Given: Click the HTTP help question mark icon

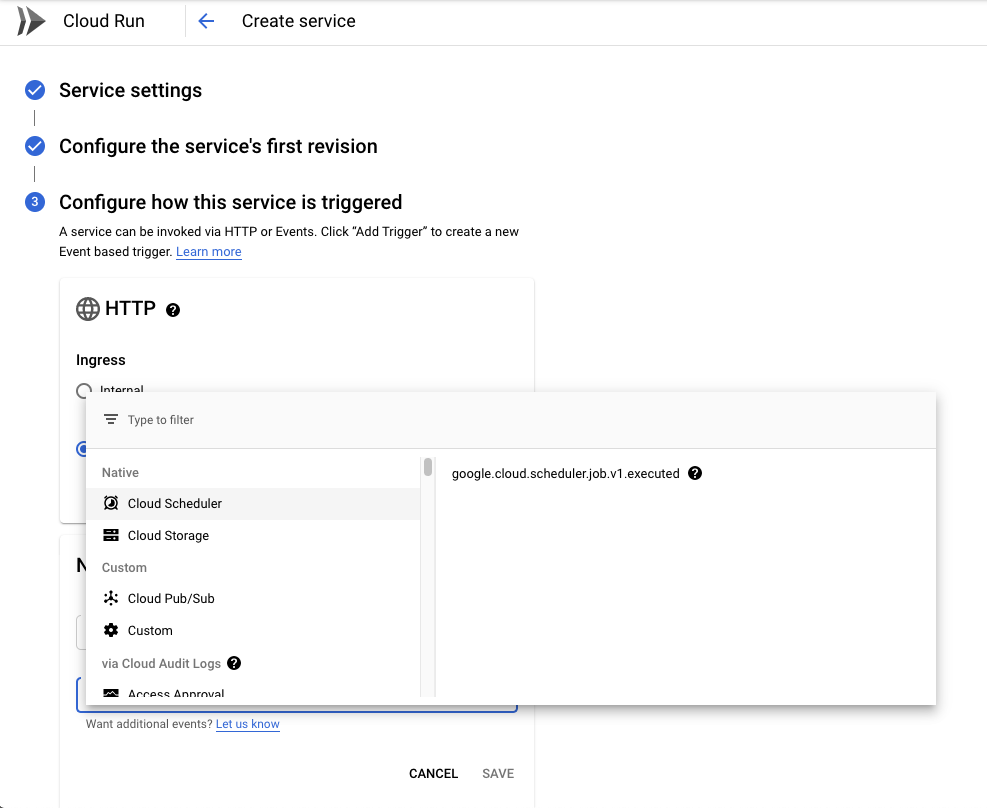Looking at the screenshot, I should click(x=173, y=310).
